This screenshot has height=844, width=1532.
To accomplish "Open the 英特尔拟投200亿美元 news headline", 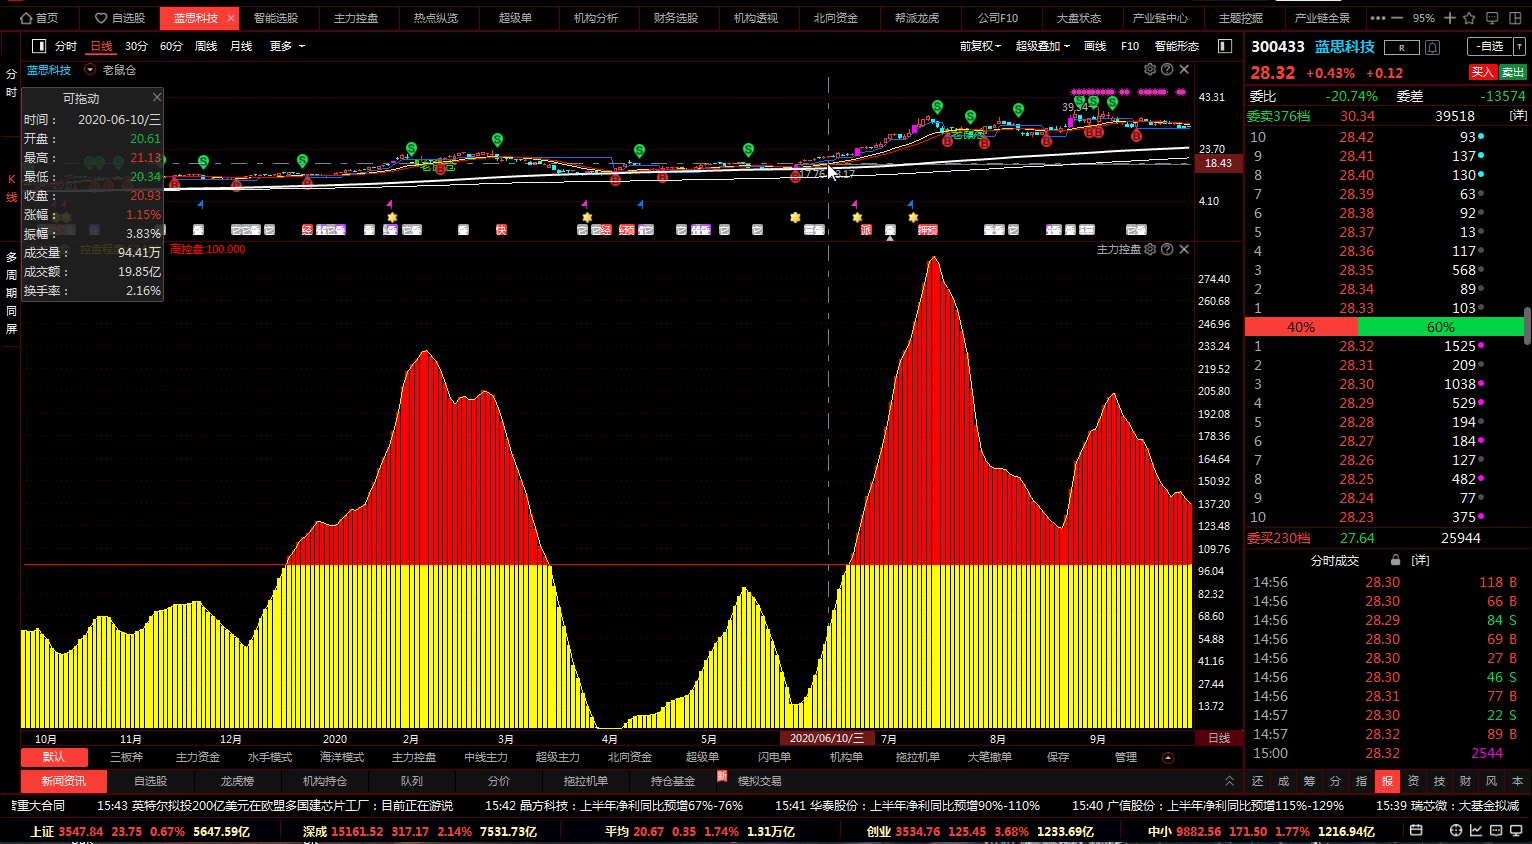I will point(275,805).
